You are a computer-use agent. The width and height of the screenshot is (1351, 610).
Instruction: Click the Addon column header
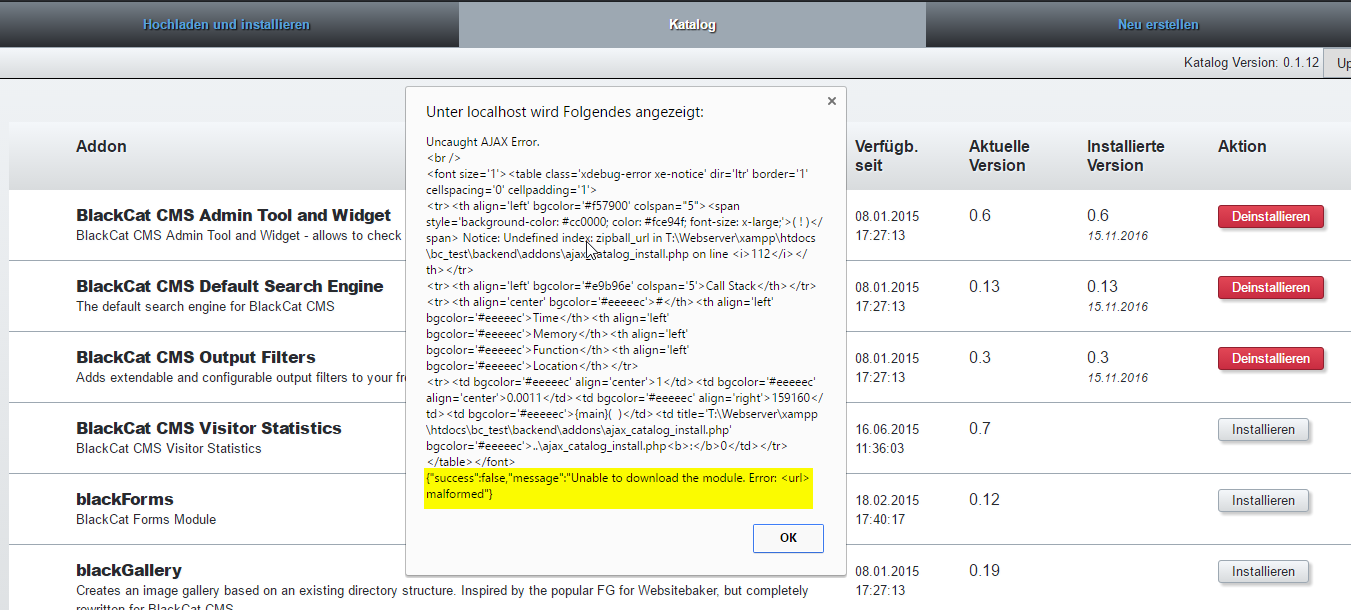(x=101, y=146)
